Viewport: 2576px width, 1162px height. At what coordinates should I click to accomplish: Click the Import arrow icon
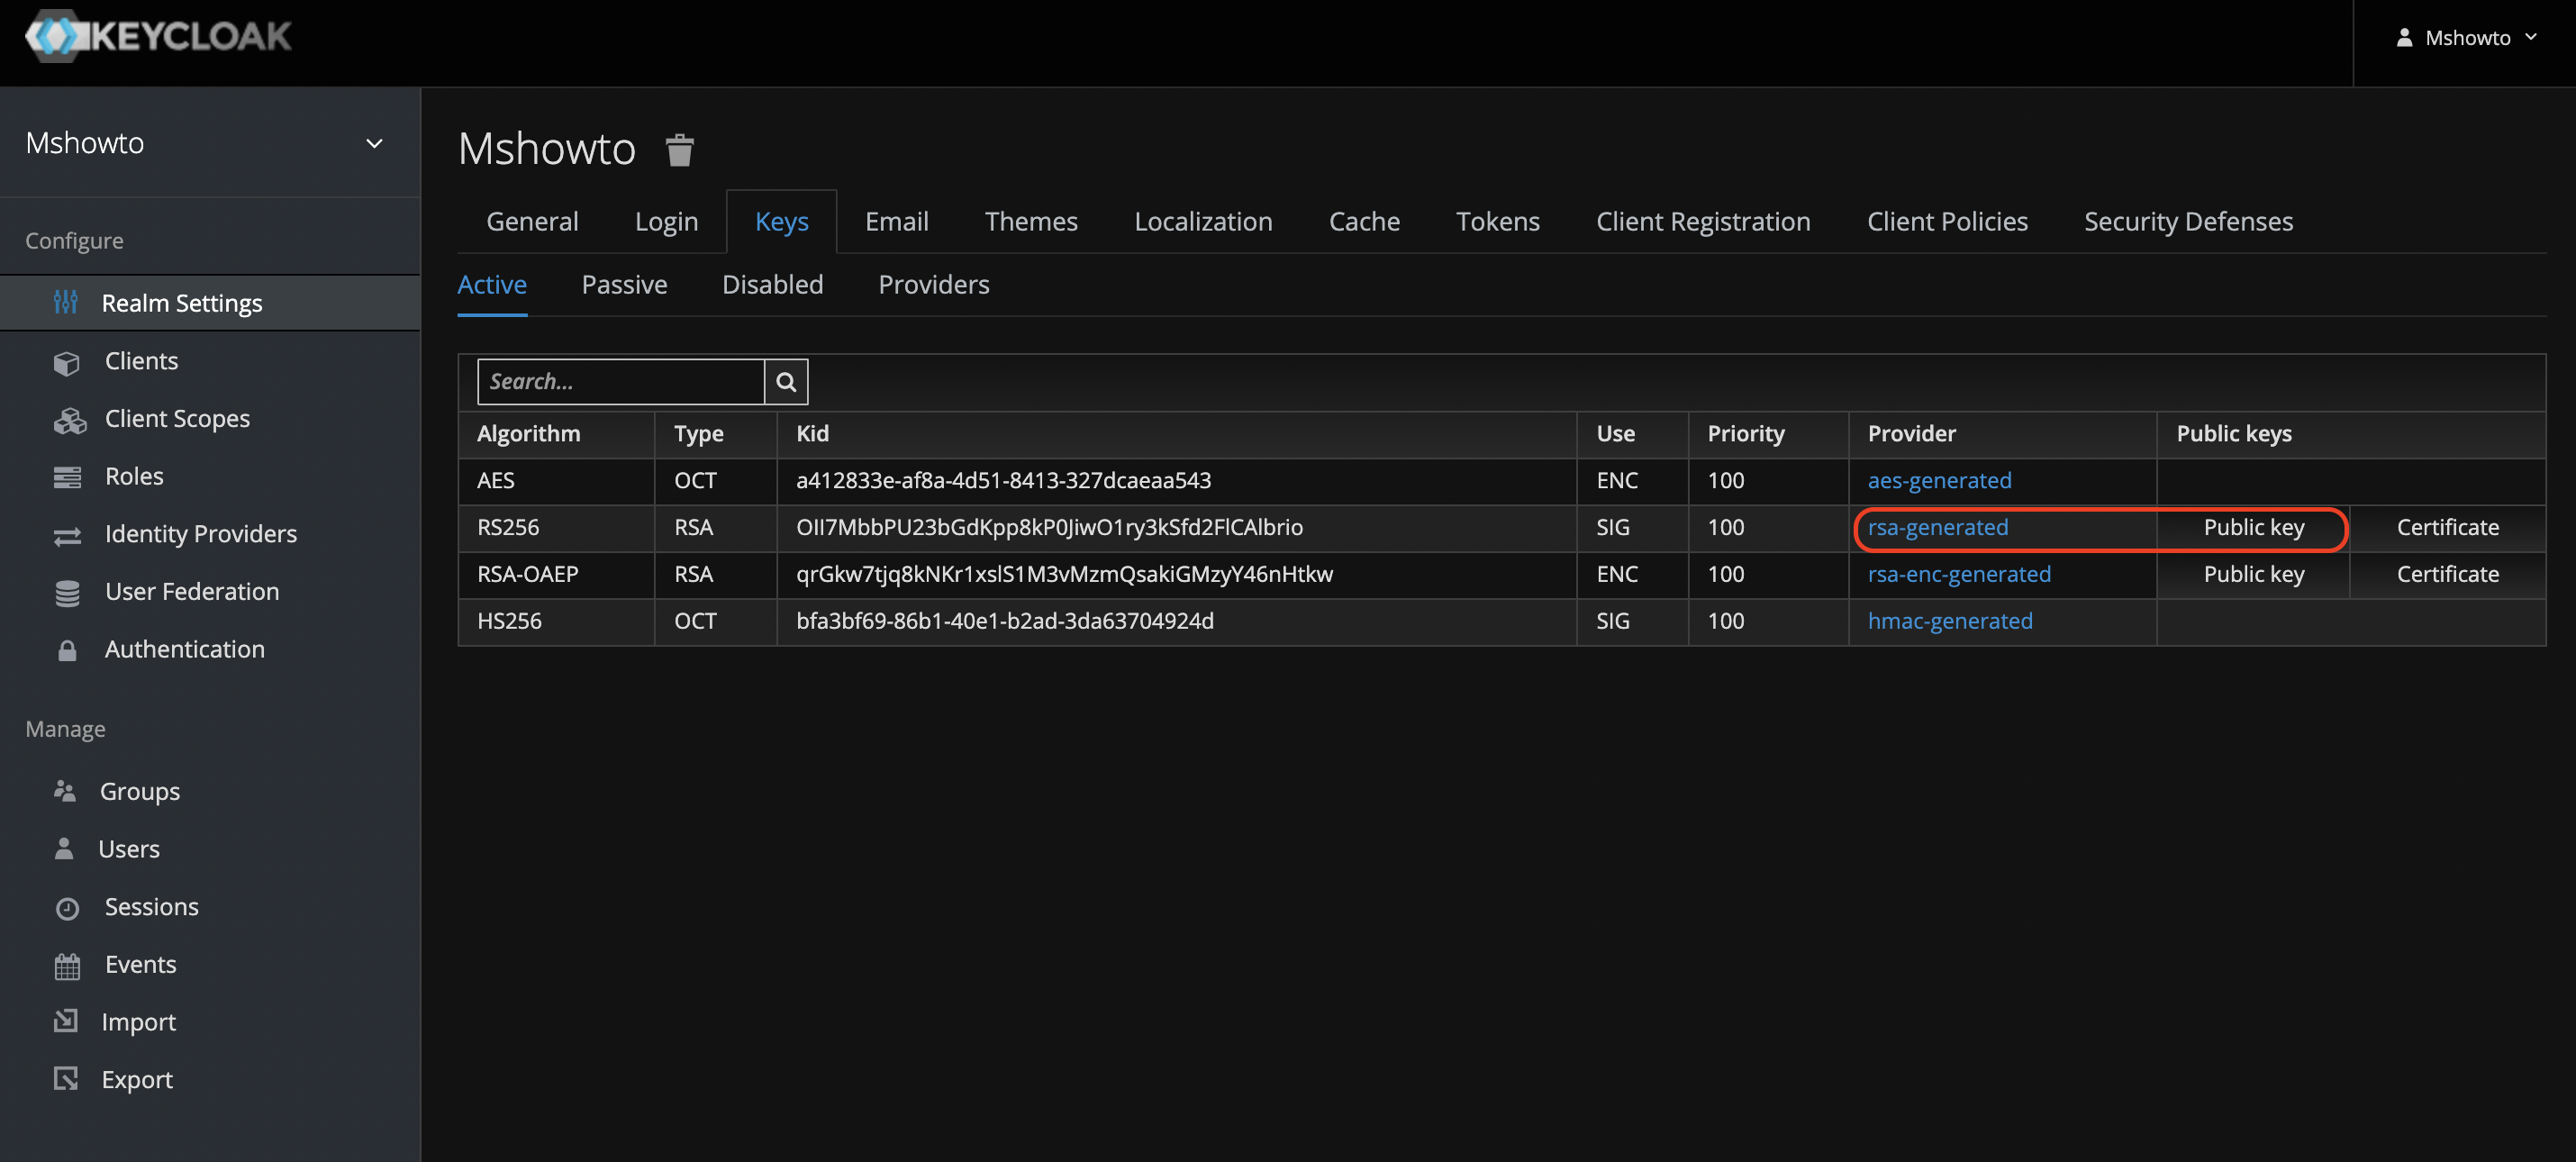65,1021
